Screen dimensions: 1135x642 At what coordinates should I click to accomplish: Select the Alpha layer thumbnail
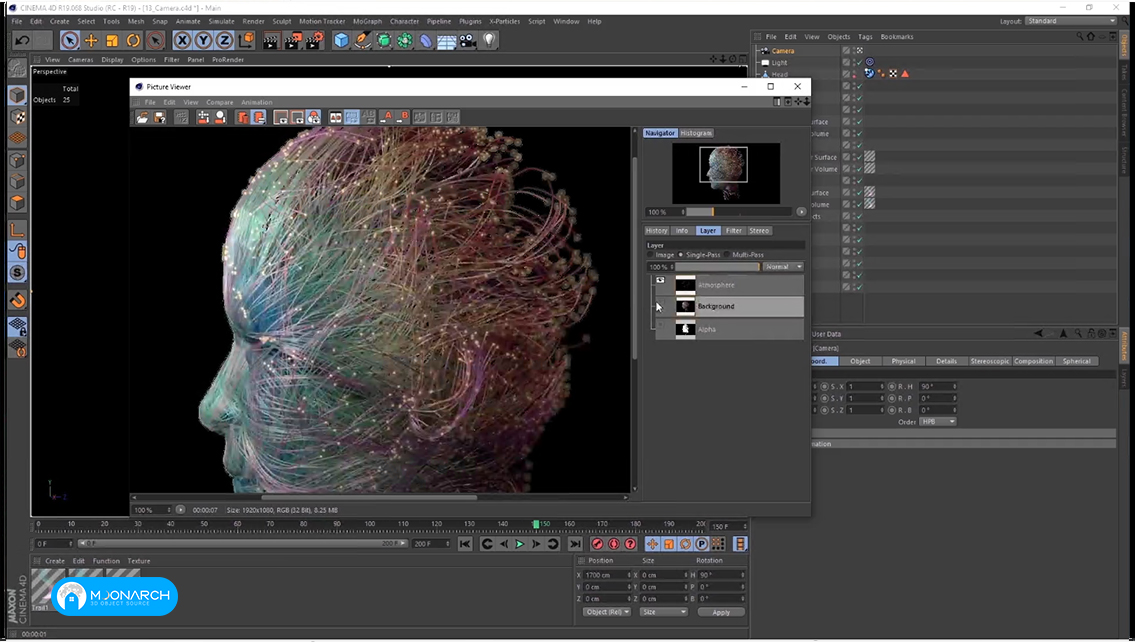tap(685, 329)
